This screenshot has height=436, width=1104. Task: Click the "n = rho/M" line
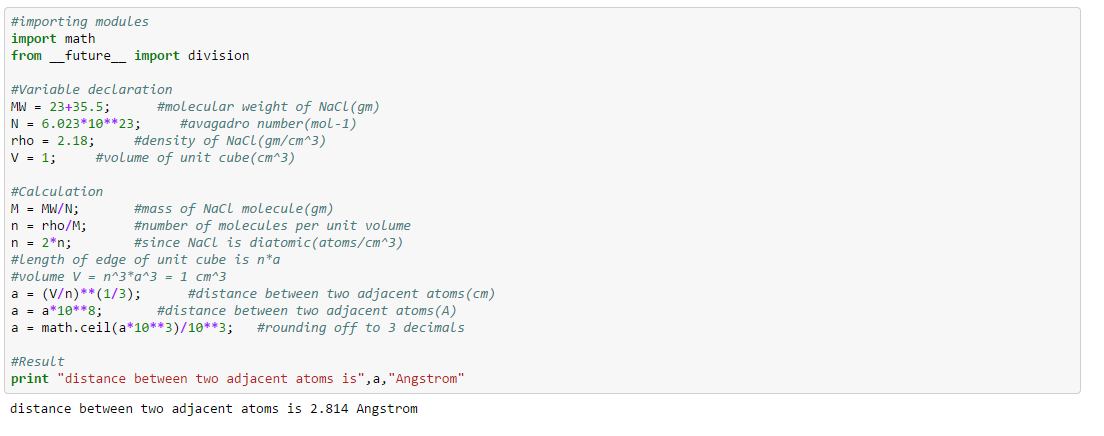coord(49,225)
